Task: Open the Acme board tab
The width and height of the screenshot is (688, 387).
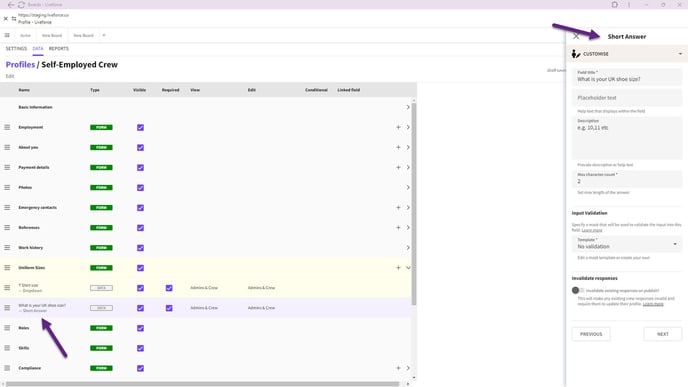Action: click(x=25, y=36)
